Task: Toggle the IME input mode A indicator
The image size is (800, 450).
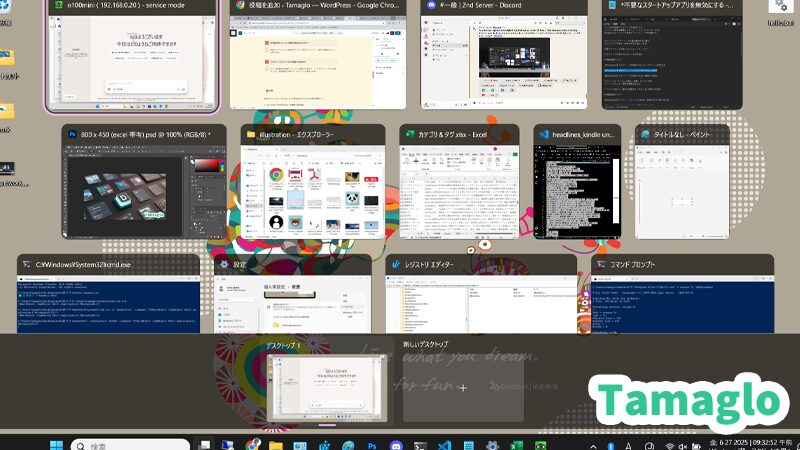Action: point(629,446)
